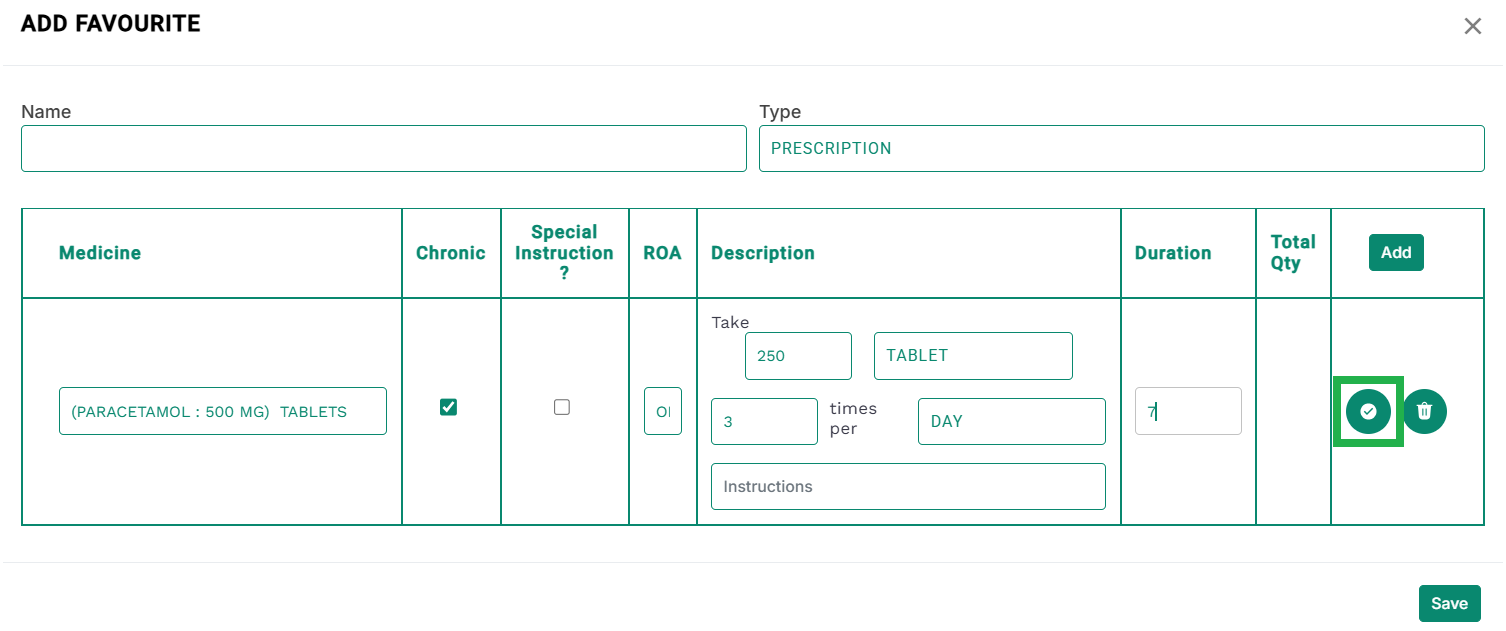
Task: Uncheck the Chronic checkbox
Action: click(449, 407)
